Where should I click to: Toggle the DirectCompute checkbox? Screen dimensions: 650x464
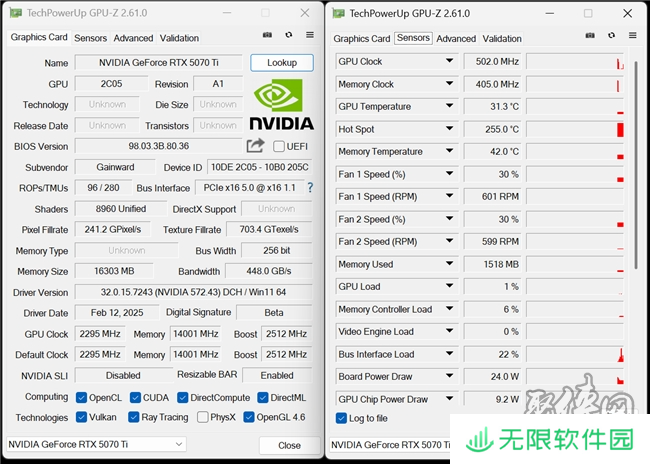[182, 398]
